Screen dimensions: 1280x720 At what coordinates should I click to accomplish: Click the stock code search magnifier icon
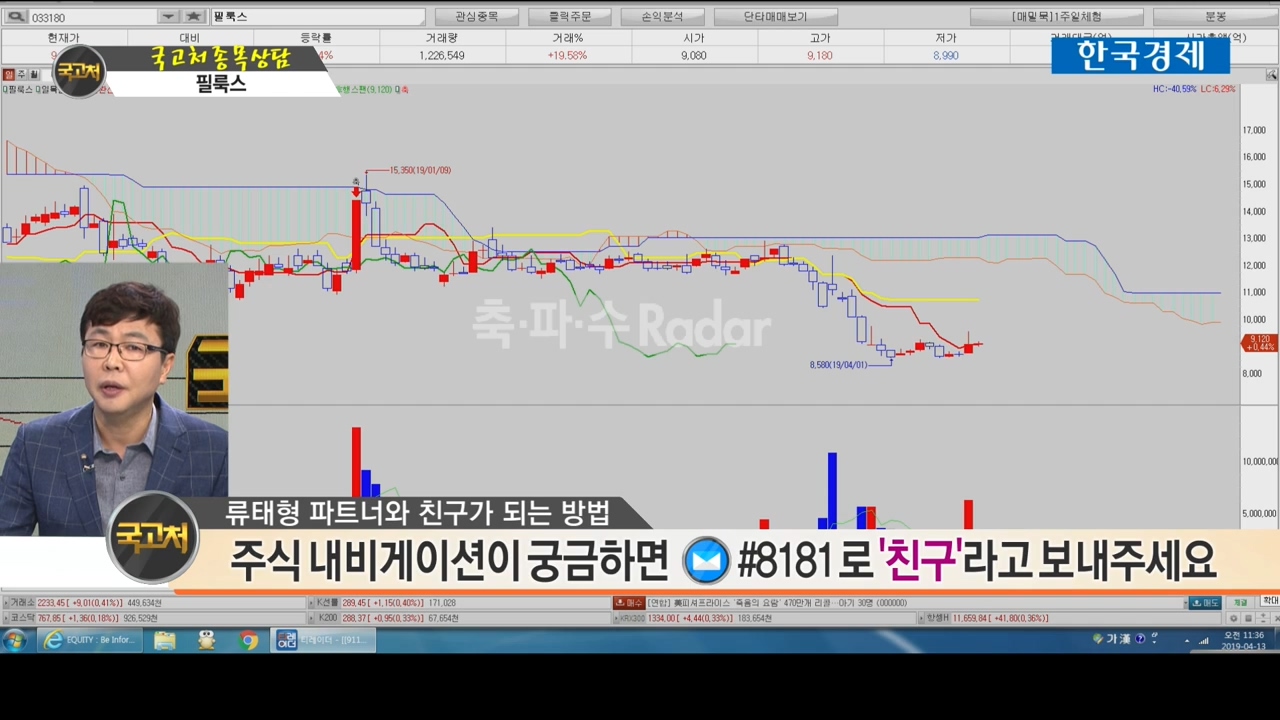[x=15, y=17]
